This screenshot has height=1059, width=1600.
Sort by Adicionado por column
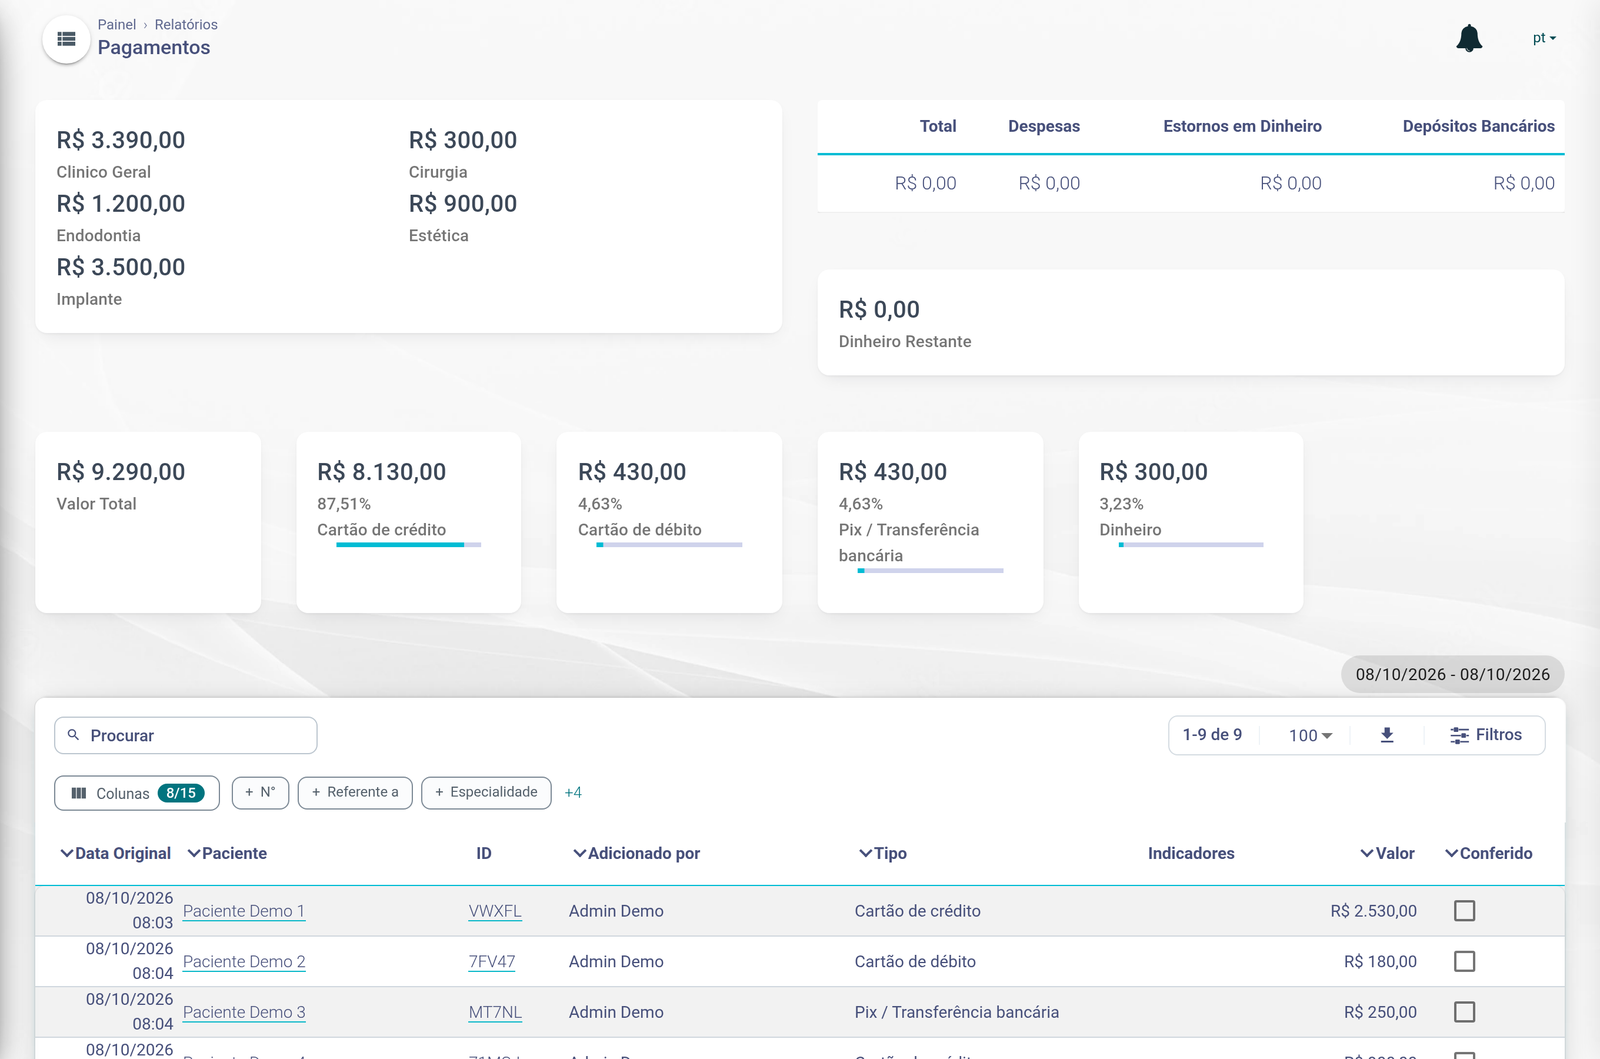click(636, 853)
